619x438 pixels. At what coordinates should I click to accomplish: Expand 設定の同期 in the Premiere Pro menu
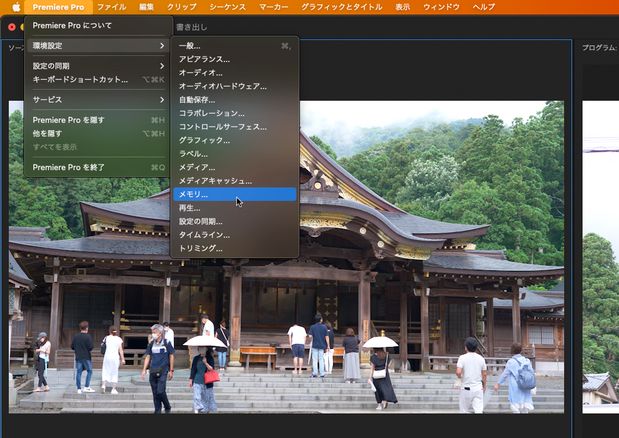[96, 66]
